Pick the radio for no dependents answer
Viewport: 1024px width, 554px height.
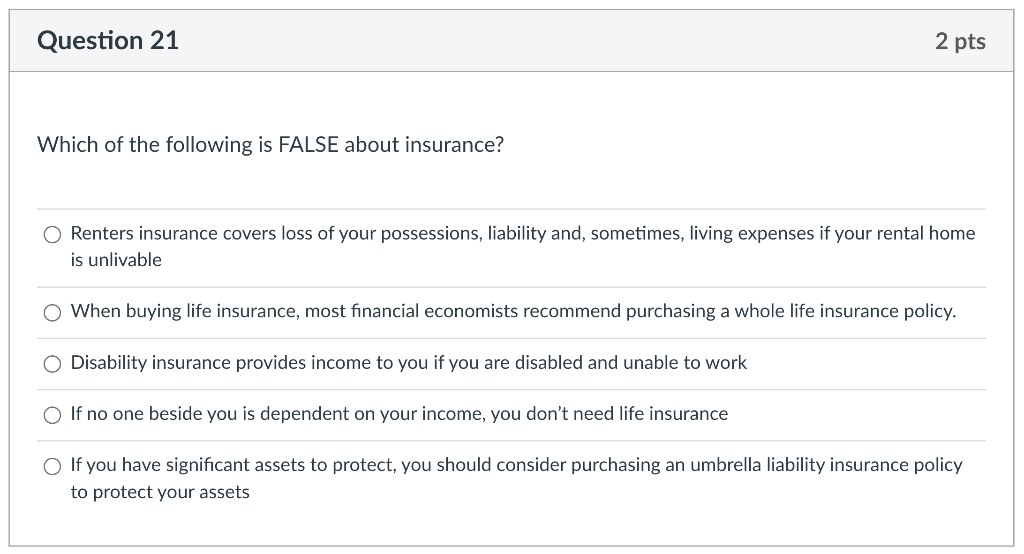(x=52, y=415)
